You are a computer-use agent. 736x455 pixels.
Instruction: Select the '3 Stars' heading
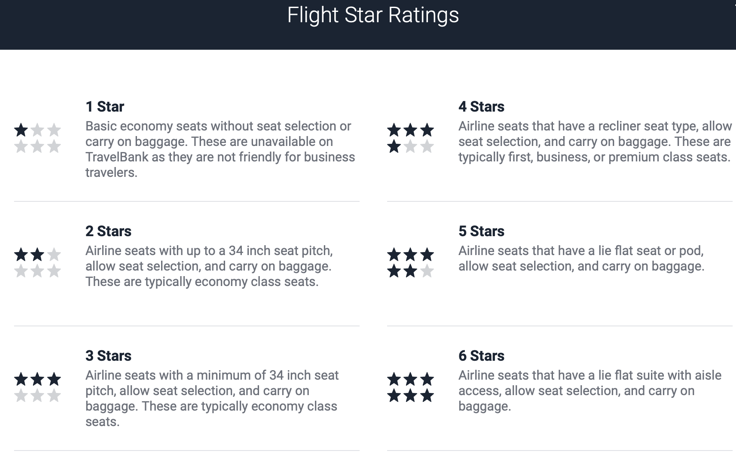click(x=108, y=355)
